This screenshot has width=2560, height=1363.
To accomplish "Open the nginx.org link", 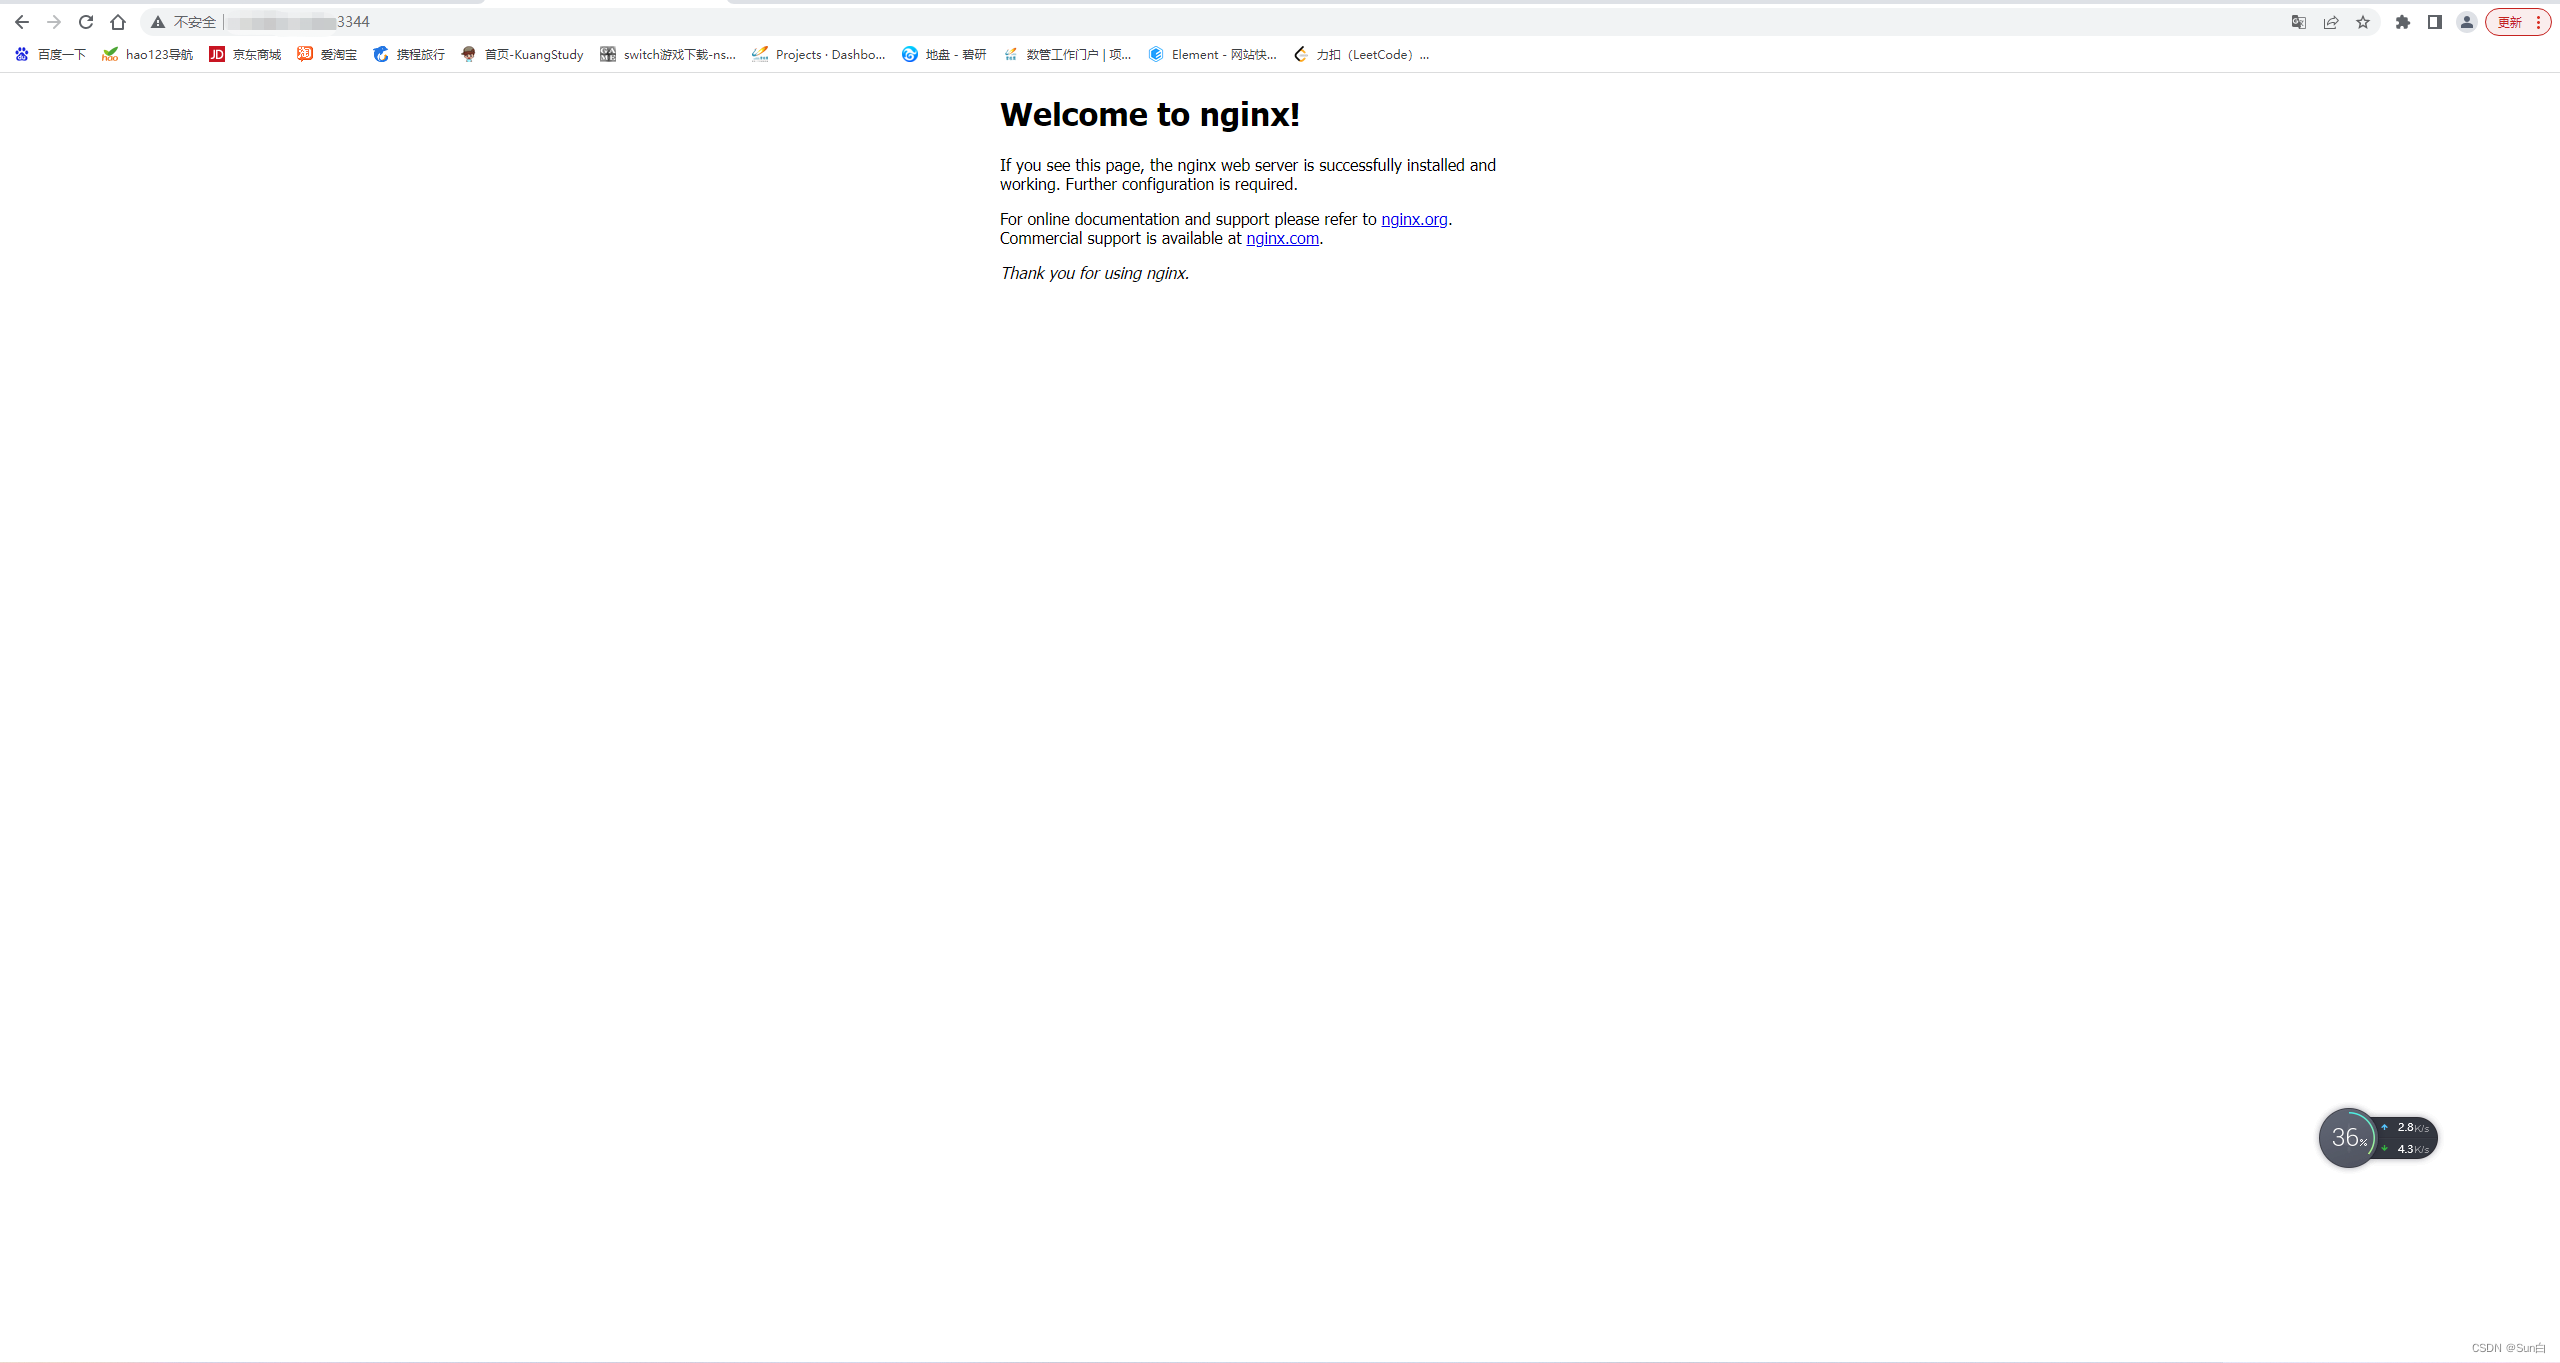I will pos(1414,219).
